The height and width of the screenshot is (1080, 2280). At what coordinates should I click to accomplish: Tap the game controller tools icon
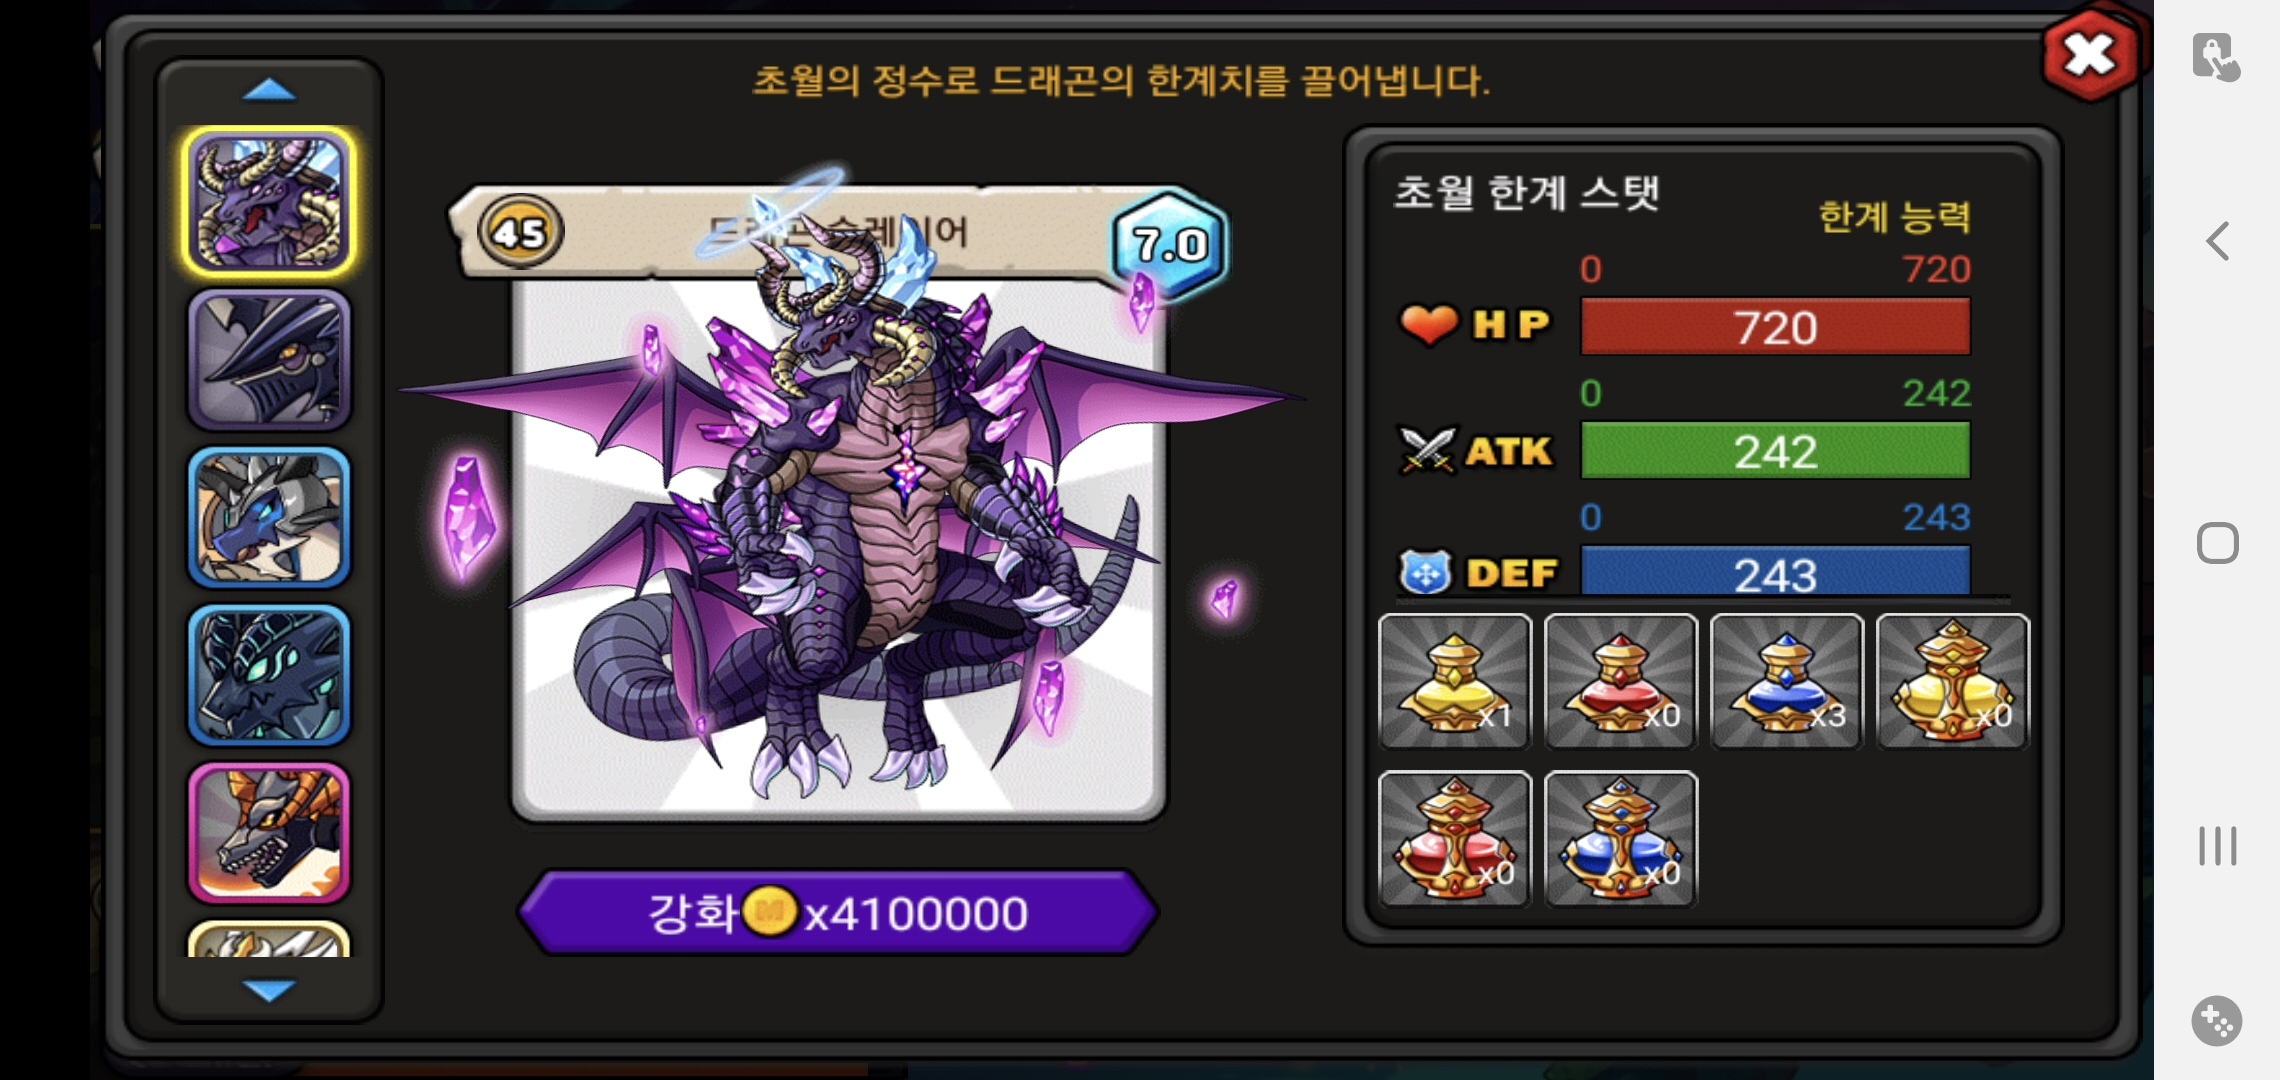click(x=2217, y=1021)
